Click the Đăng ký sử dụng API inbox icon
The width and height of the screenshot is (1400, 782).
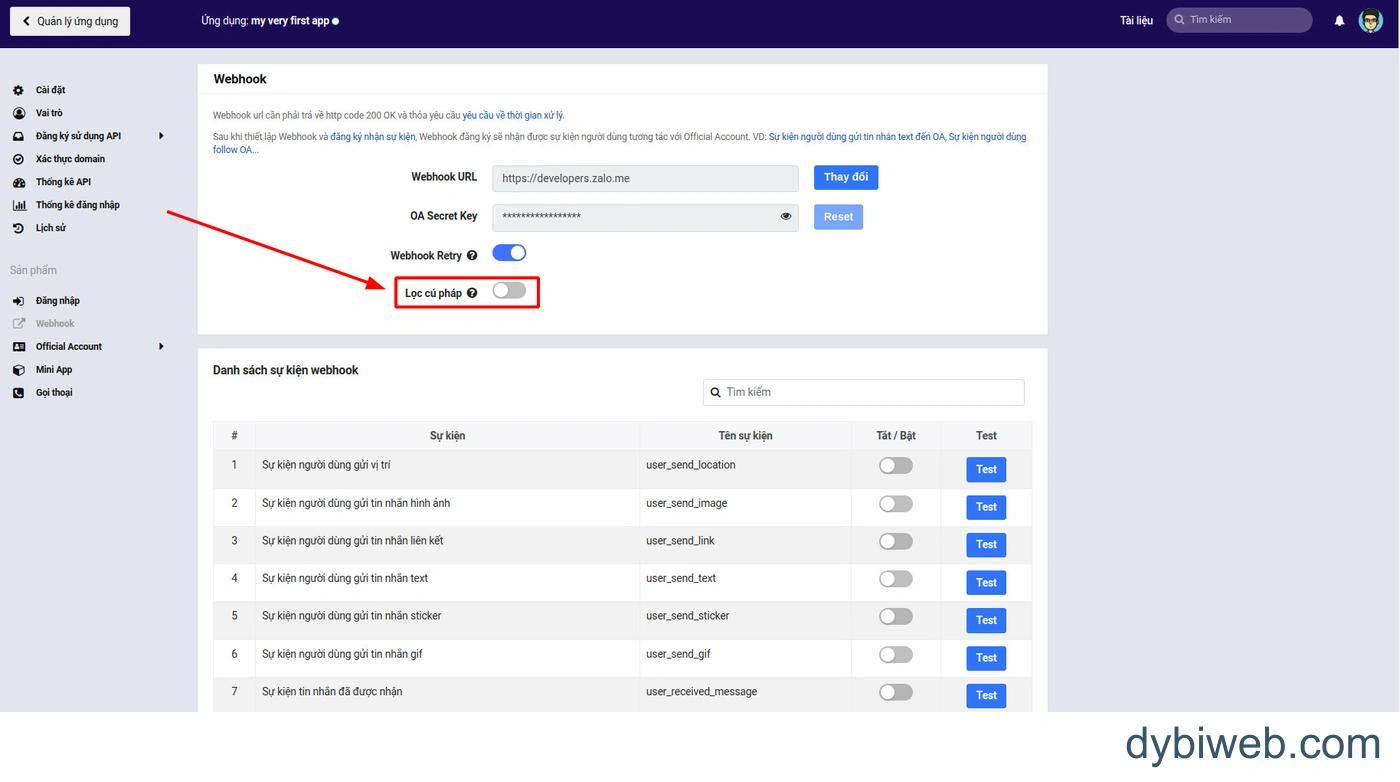18,136
